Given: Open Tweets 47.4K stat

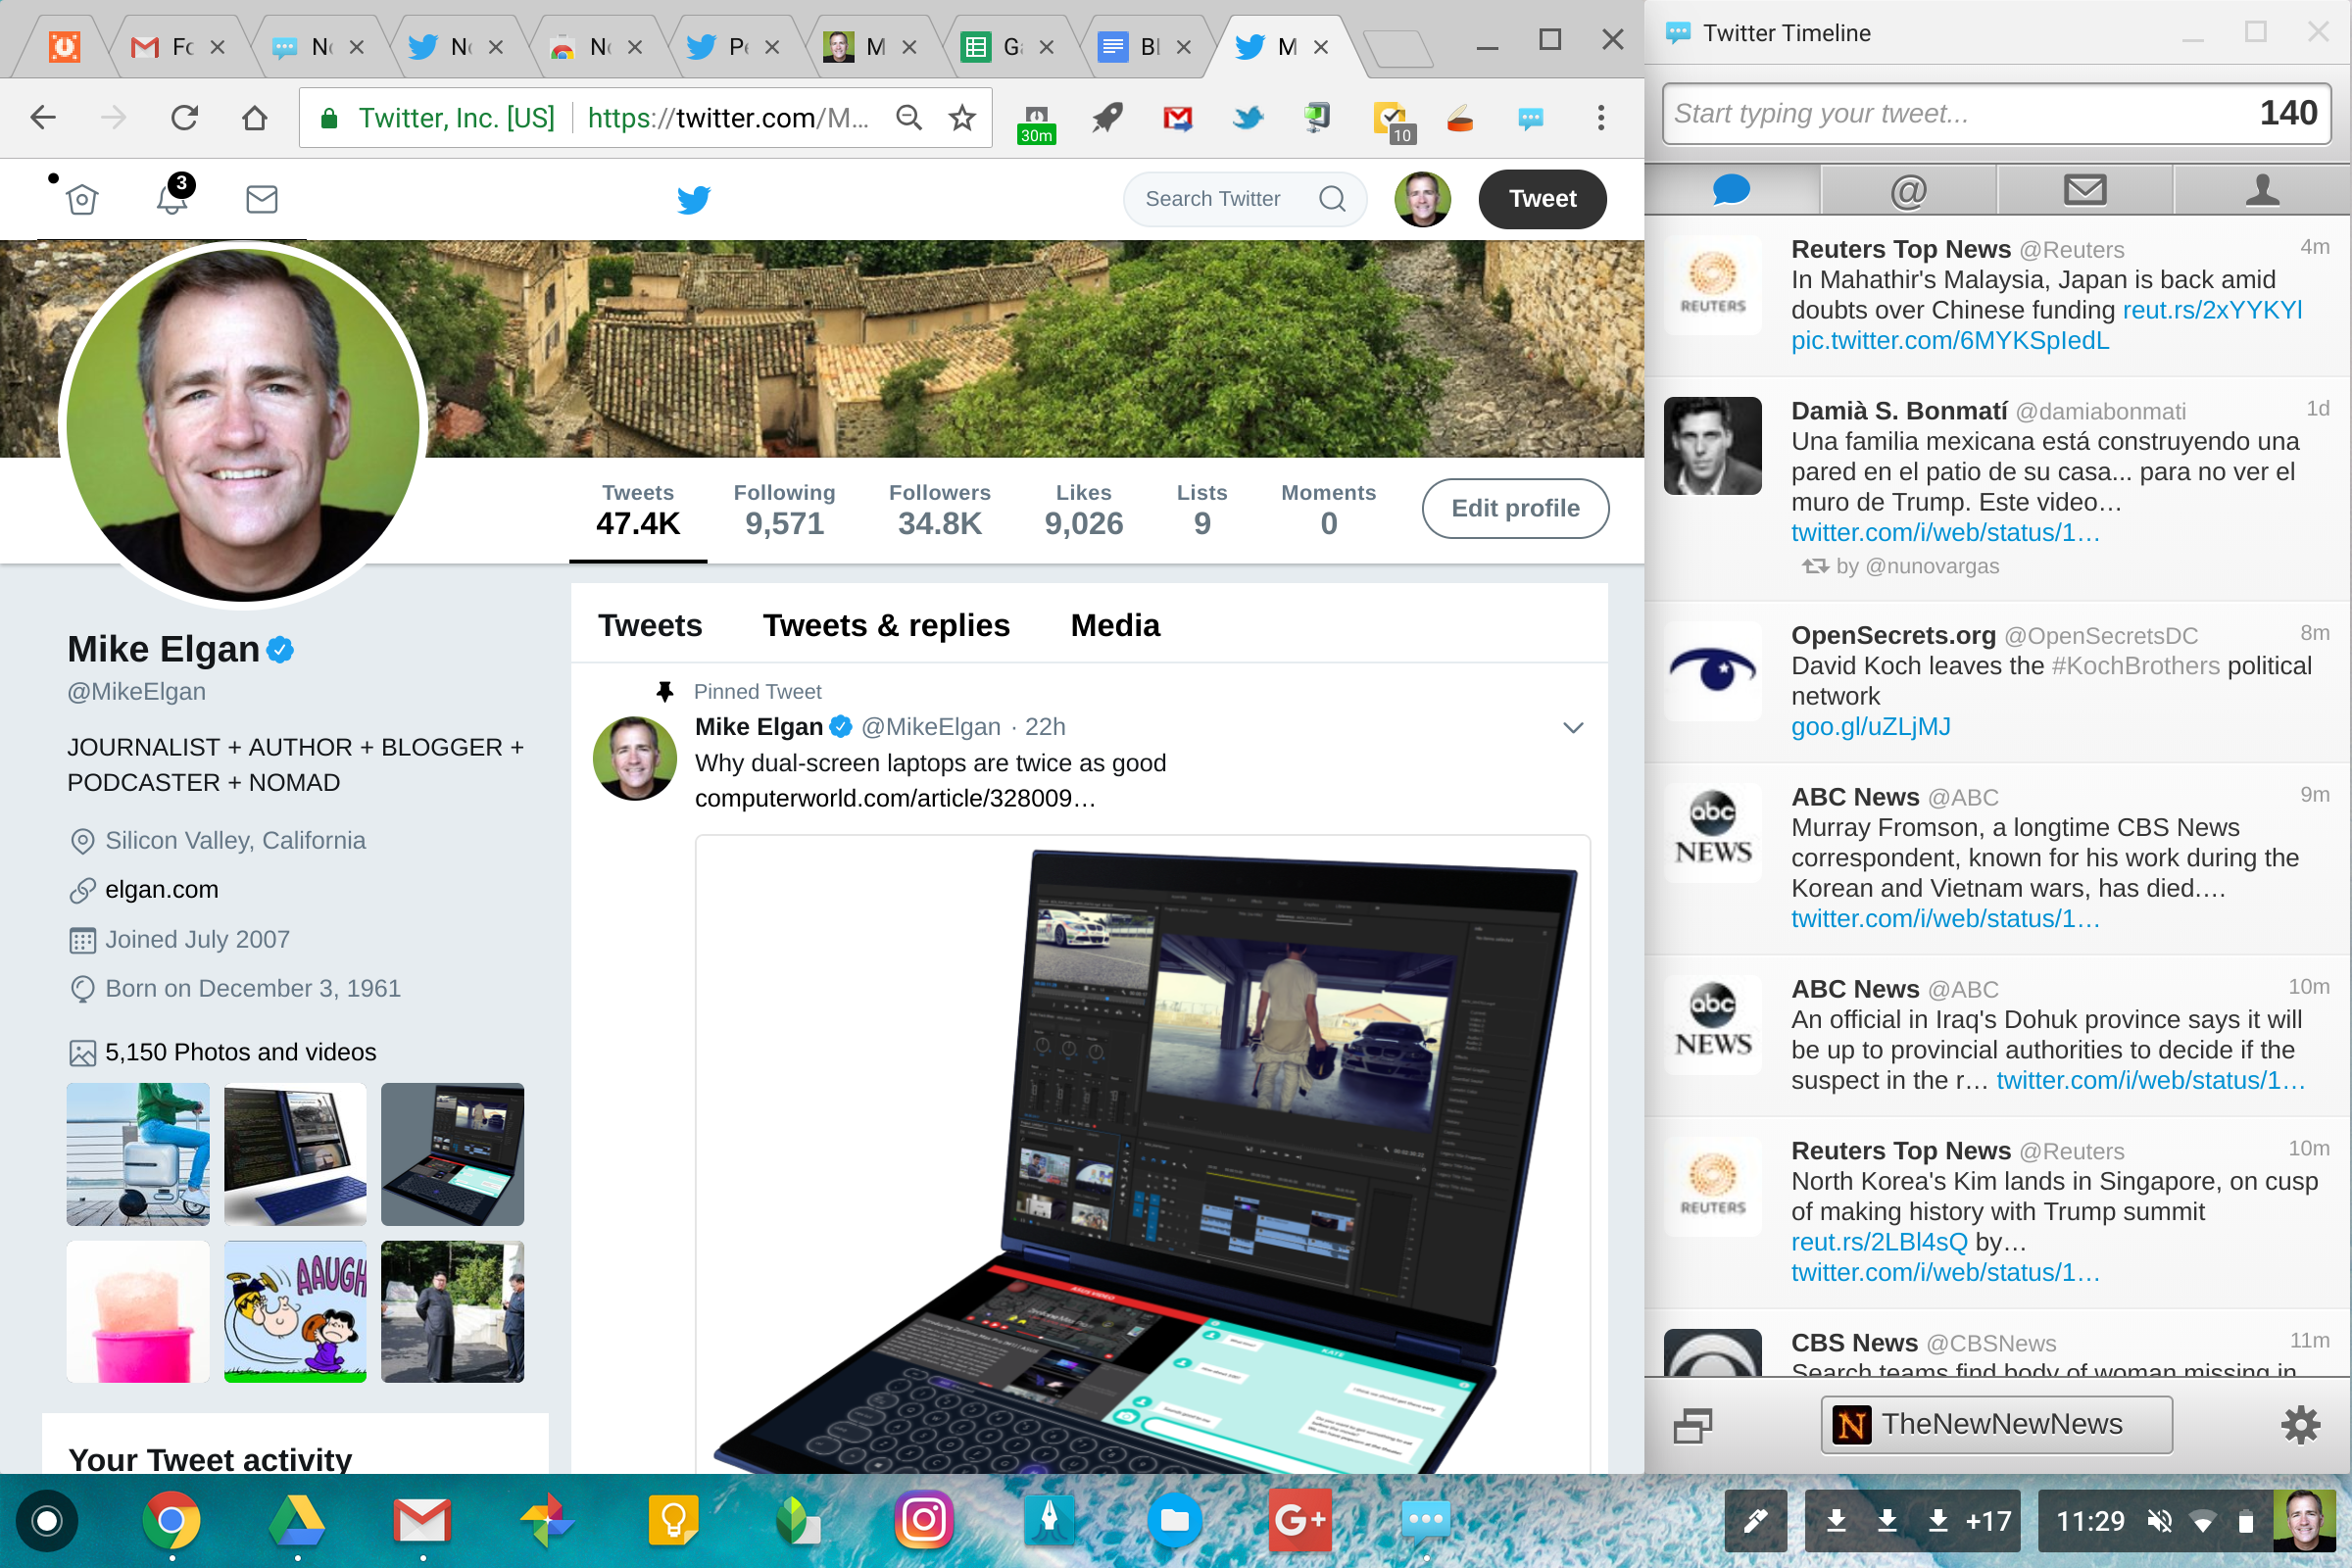Looking at the screenshot, I should (x=638, y=510).
